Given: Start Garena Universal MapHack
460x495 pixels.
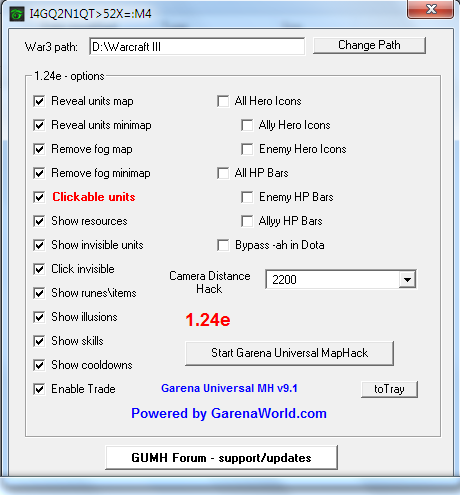Looking at the screenshot, I should tap(289, 353).
